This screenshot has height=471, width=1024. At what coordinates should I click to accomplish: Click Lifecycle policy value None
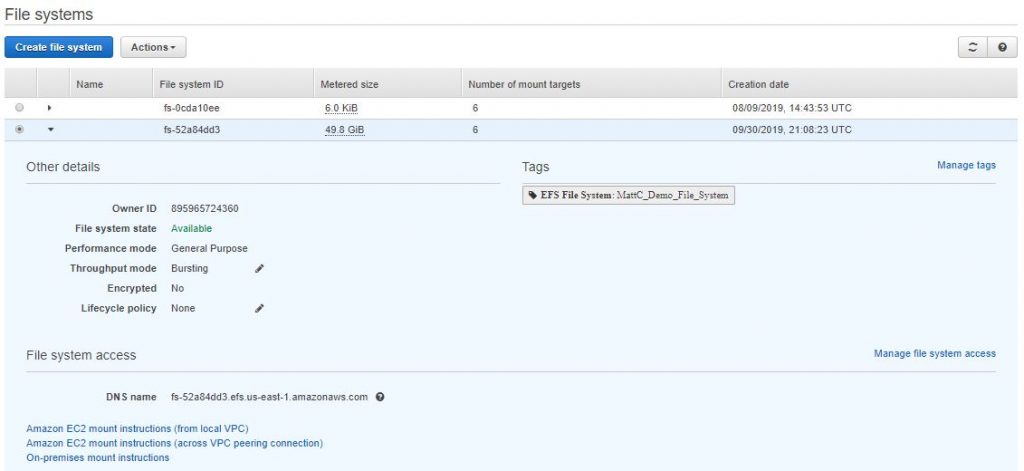tap(183, 308)
